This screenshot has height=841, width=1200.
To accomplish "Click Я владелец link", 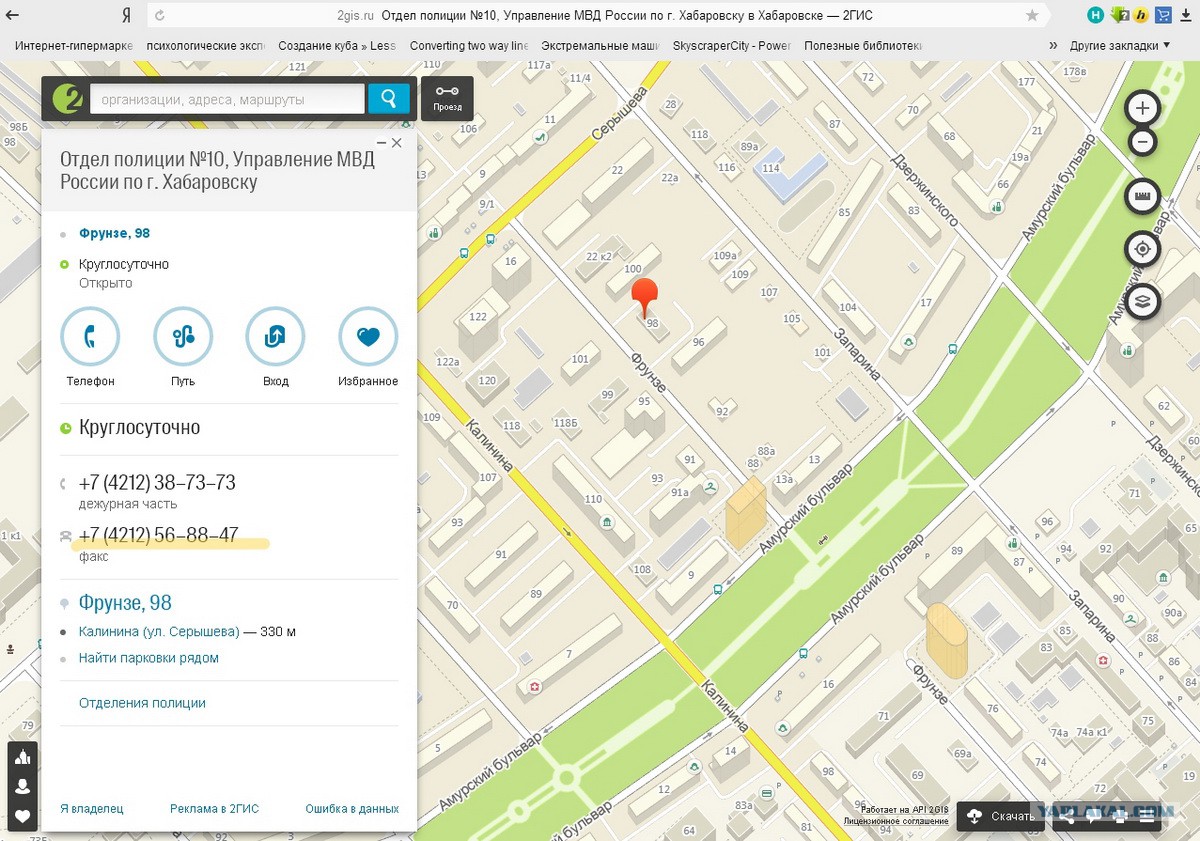I will point(92,808).
